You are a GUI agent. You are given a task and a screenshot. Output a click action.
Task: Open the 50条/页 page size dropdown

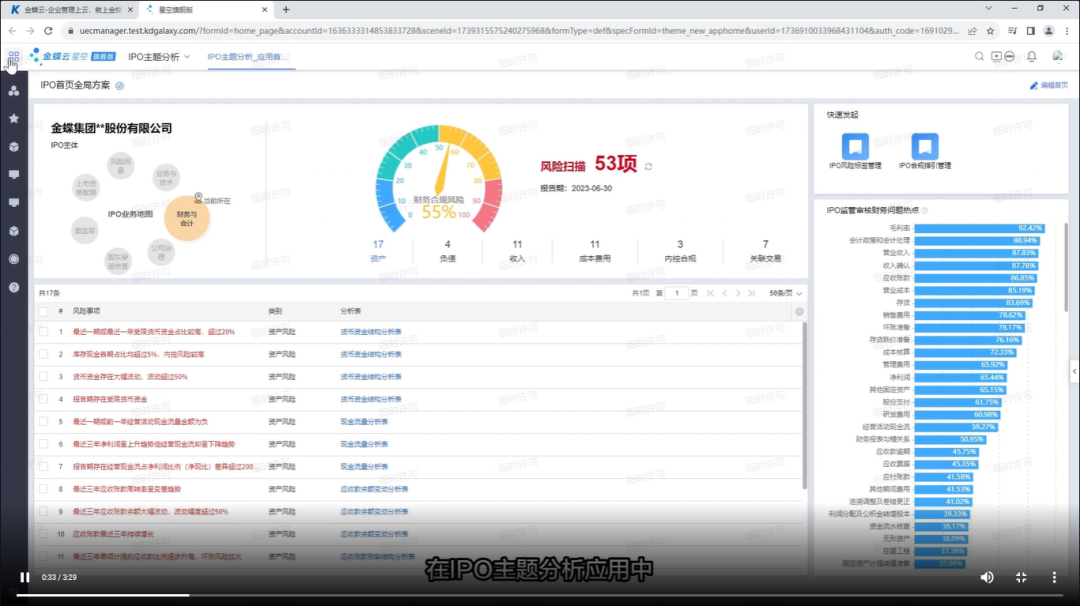point(785,293)
